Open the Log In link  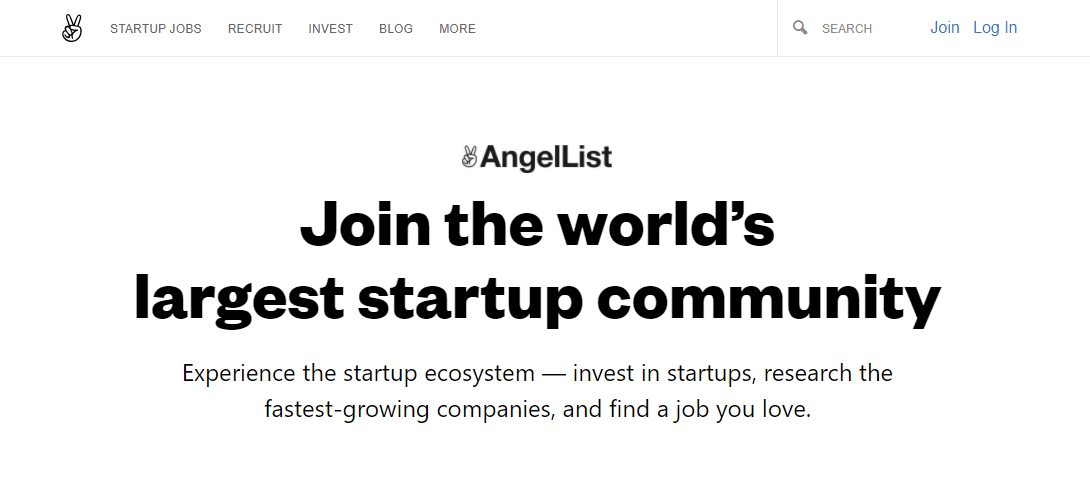995,28
